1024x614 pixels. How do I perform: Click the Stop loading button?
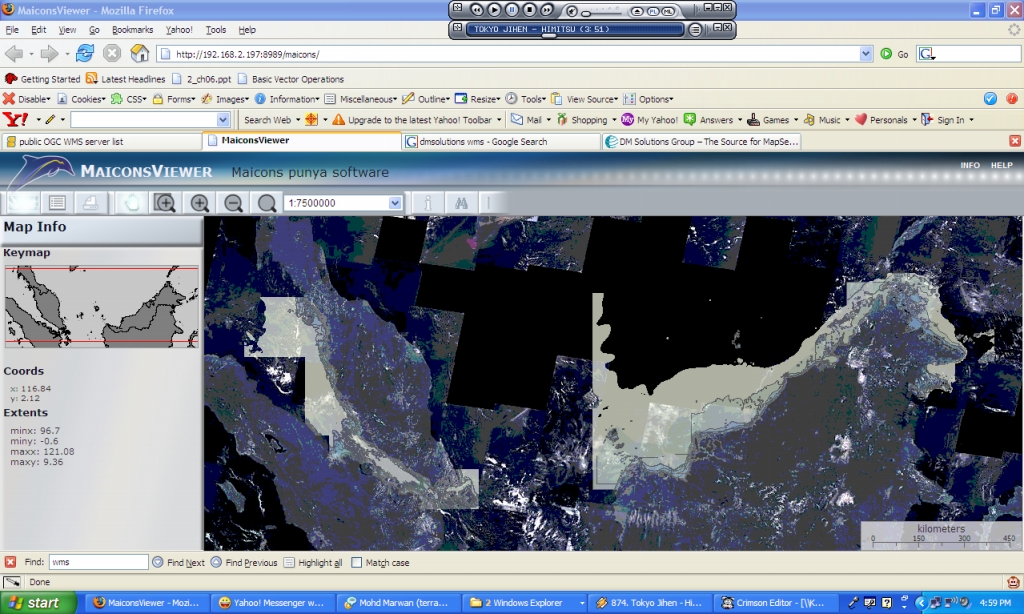pos(112,54)
